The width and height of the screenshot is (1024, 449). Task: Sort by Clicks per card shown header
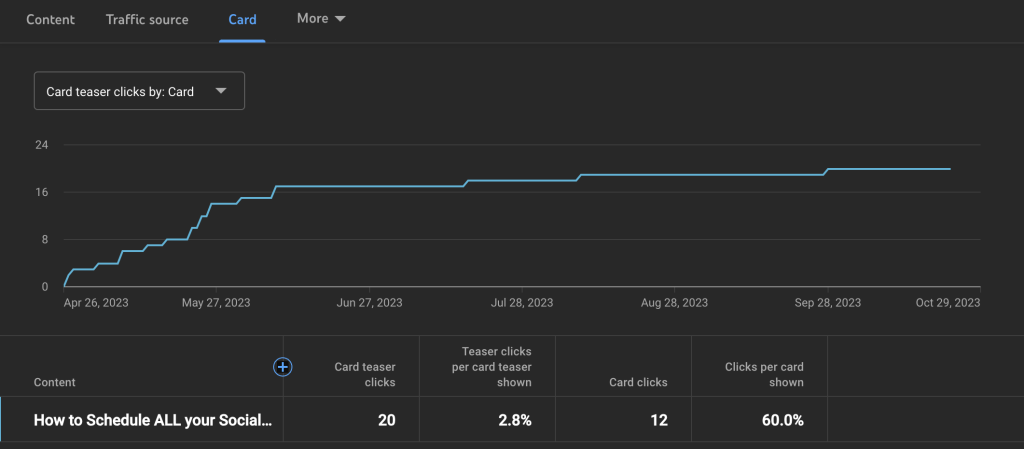[764, 375]
